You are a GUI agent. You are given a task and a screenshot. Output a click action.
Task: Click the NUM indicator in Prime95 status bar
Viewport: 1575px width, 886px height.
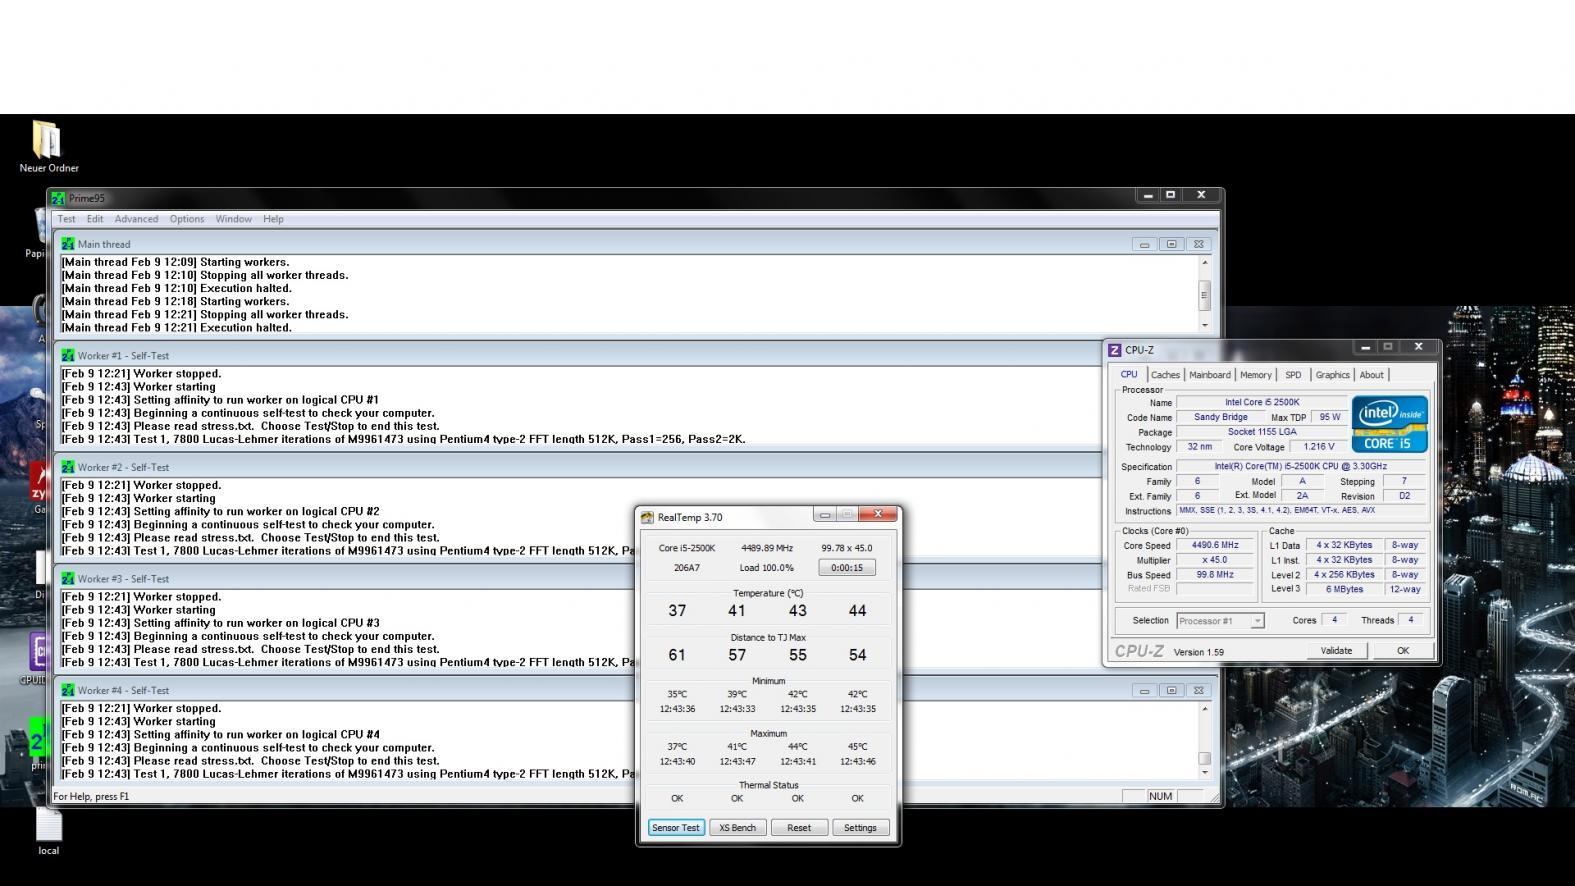tap(1160, 796)
